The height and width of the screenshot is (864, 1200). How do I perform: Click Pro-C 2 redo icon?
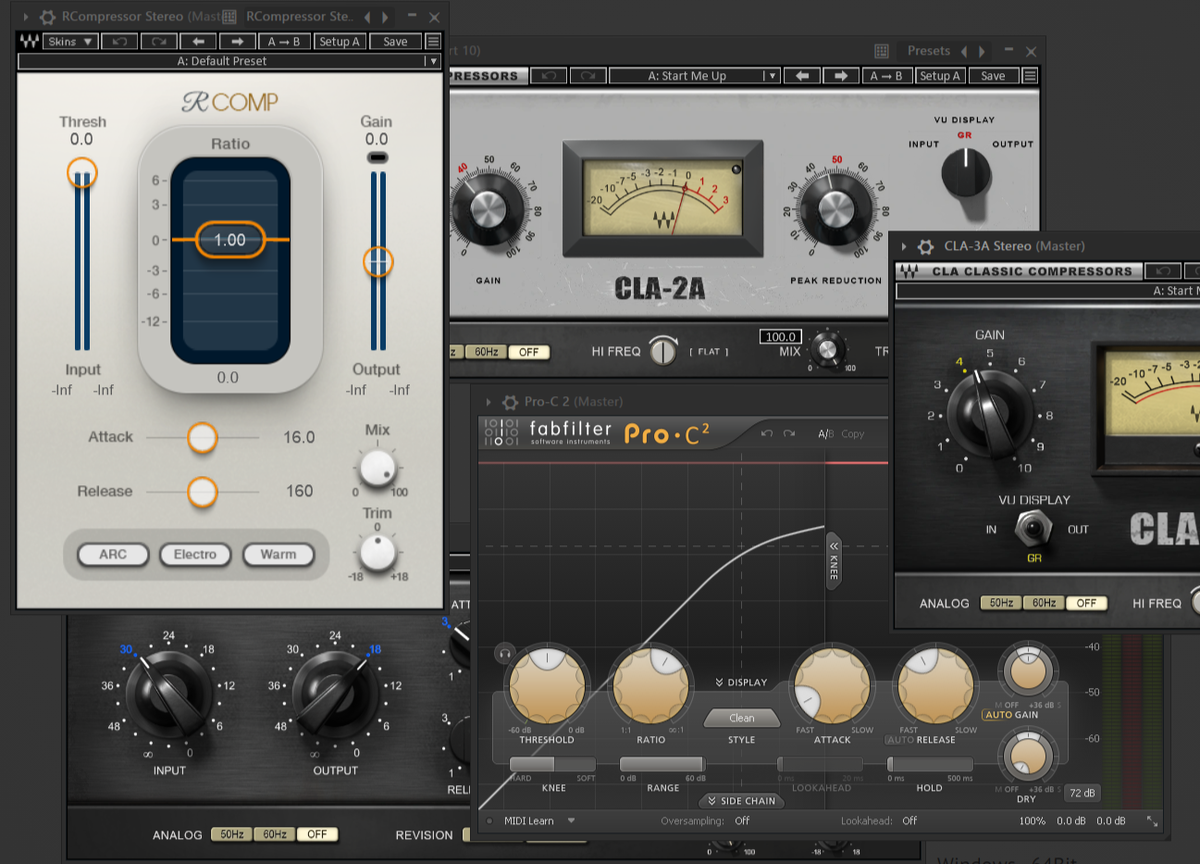click(x=791, y=434)
